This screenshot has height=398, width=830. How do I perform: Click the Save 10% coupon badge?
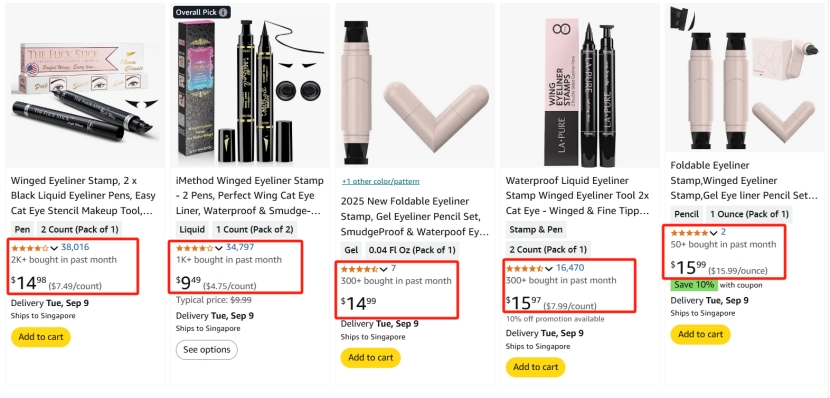coord(694,285)
